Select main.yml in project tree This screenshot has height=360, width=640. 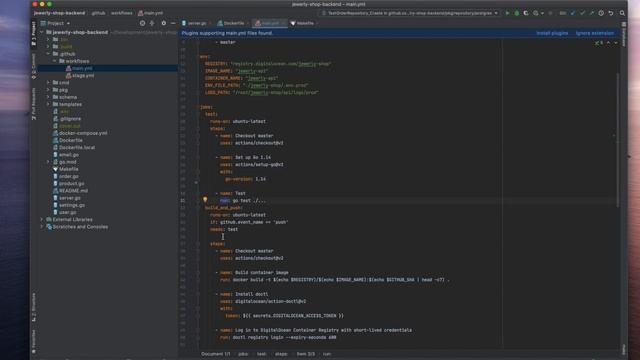click(82, 68)
